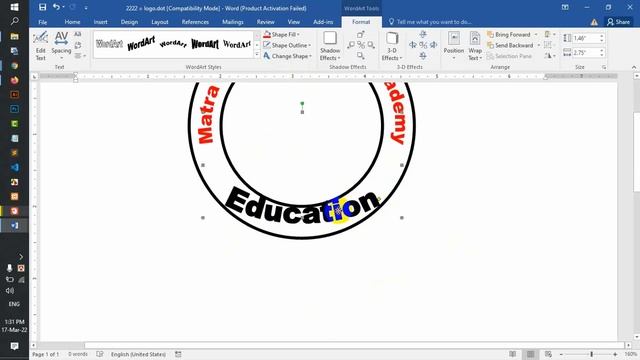Screen dimensions: 640x360
Task: Open taskbar Search icon
Action: click(x=14, y=21)
